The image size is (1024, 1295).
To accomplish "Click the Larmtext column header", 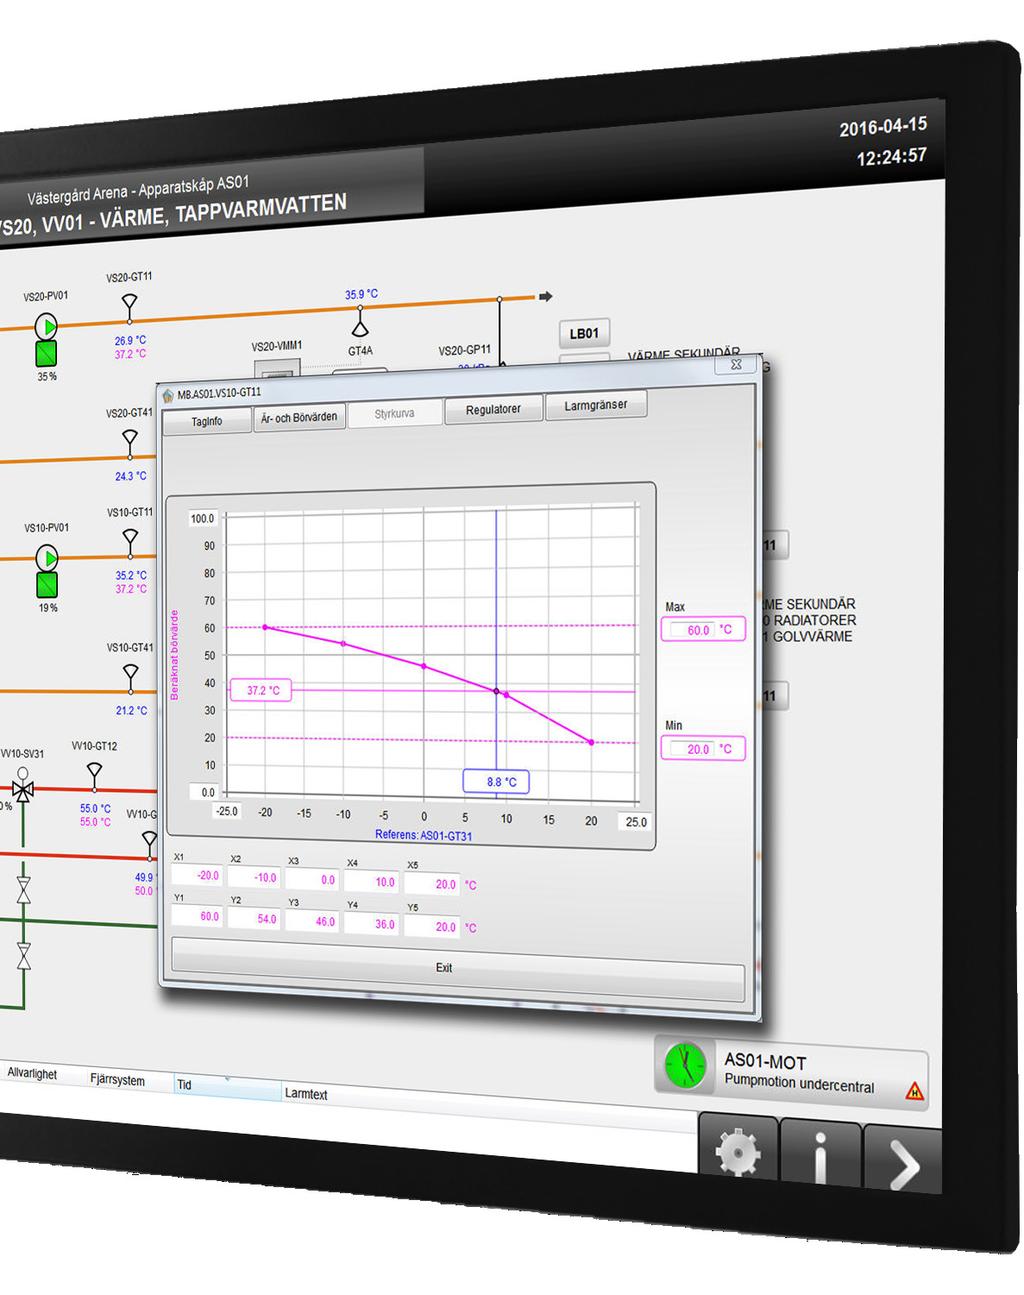I will click(x=306, y=1094).
